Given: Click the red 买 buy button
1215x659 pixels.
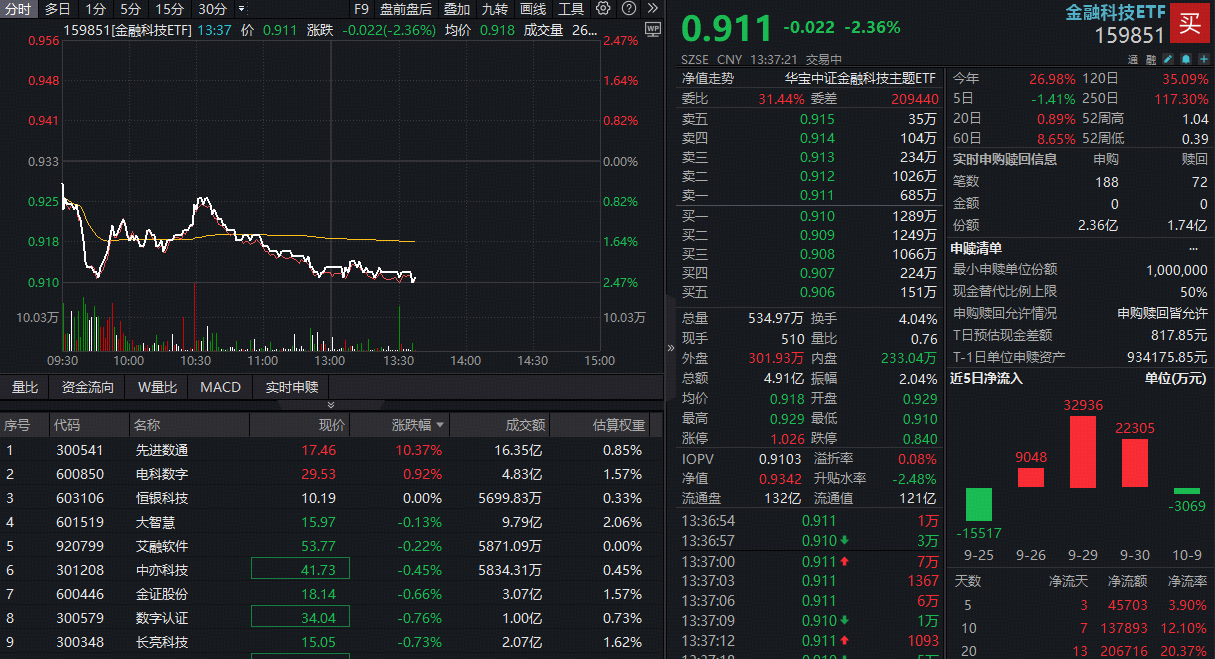Looking at the screenshot, I should pyautogui.click(x=1190, y=24).
